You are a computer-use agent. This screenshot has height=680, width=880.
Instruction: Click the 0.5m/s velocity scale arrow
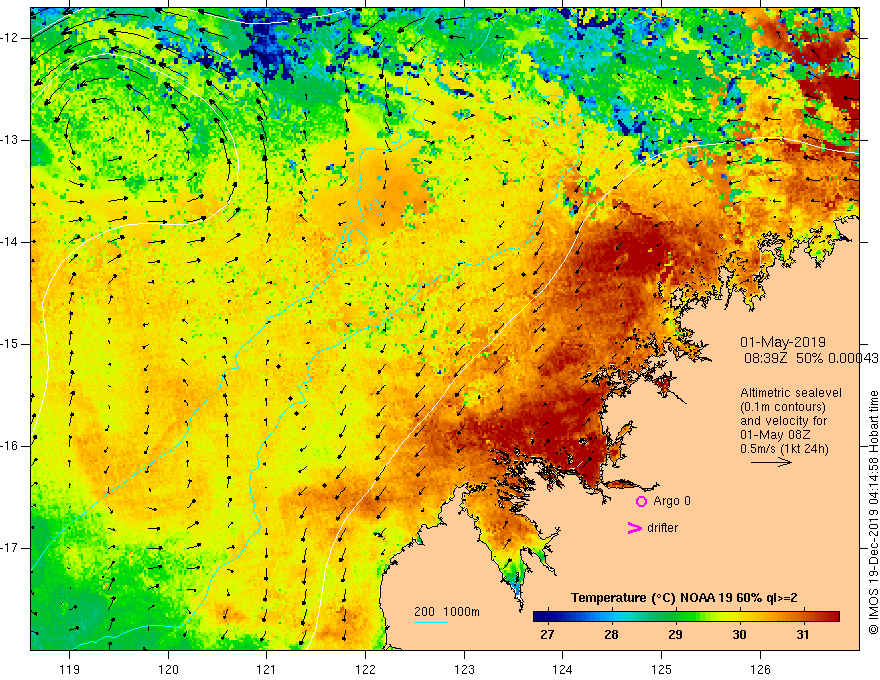pos(771,462)
